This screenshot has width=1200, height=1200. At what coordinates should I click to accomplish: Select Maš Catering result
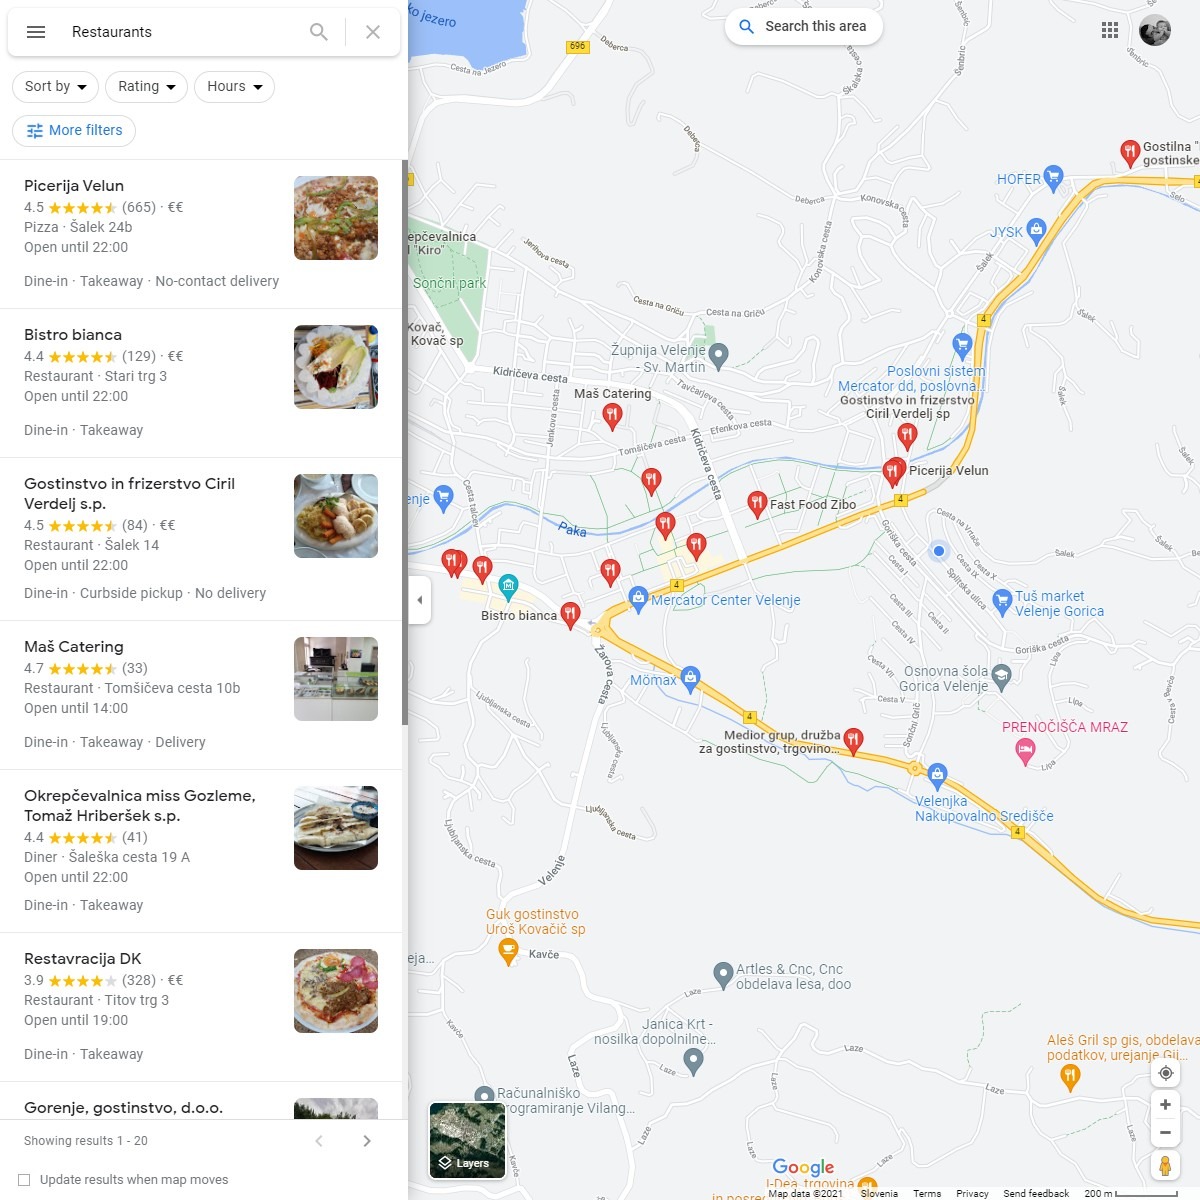coord(201,695)
